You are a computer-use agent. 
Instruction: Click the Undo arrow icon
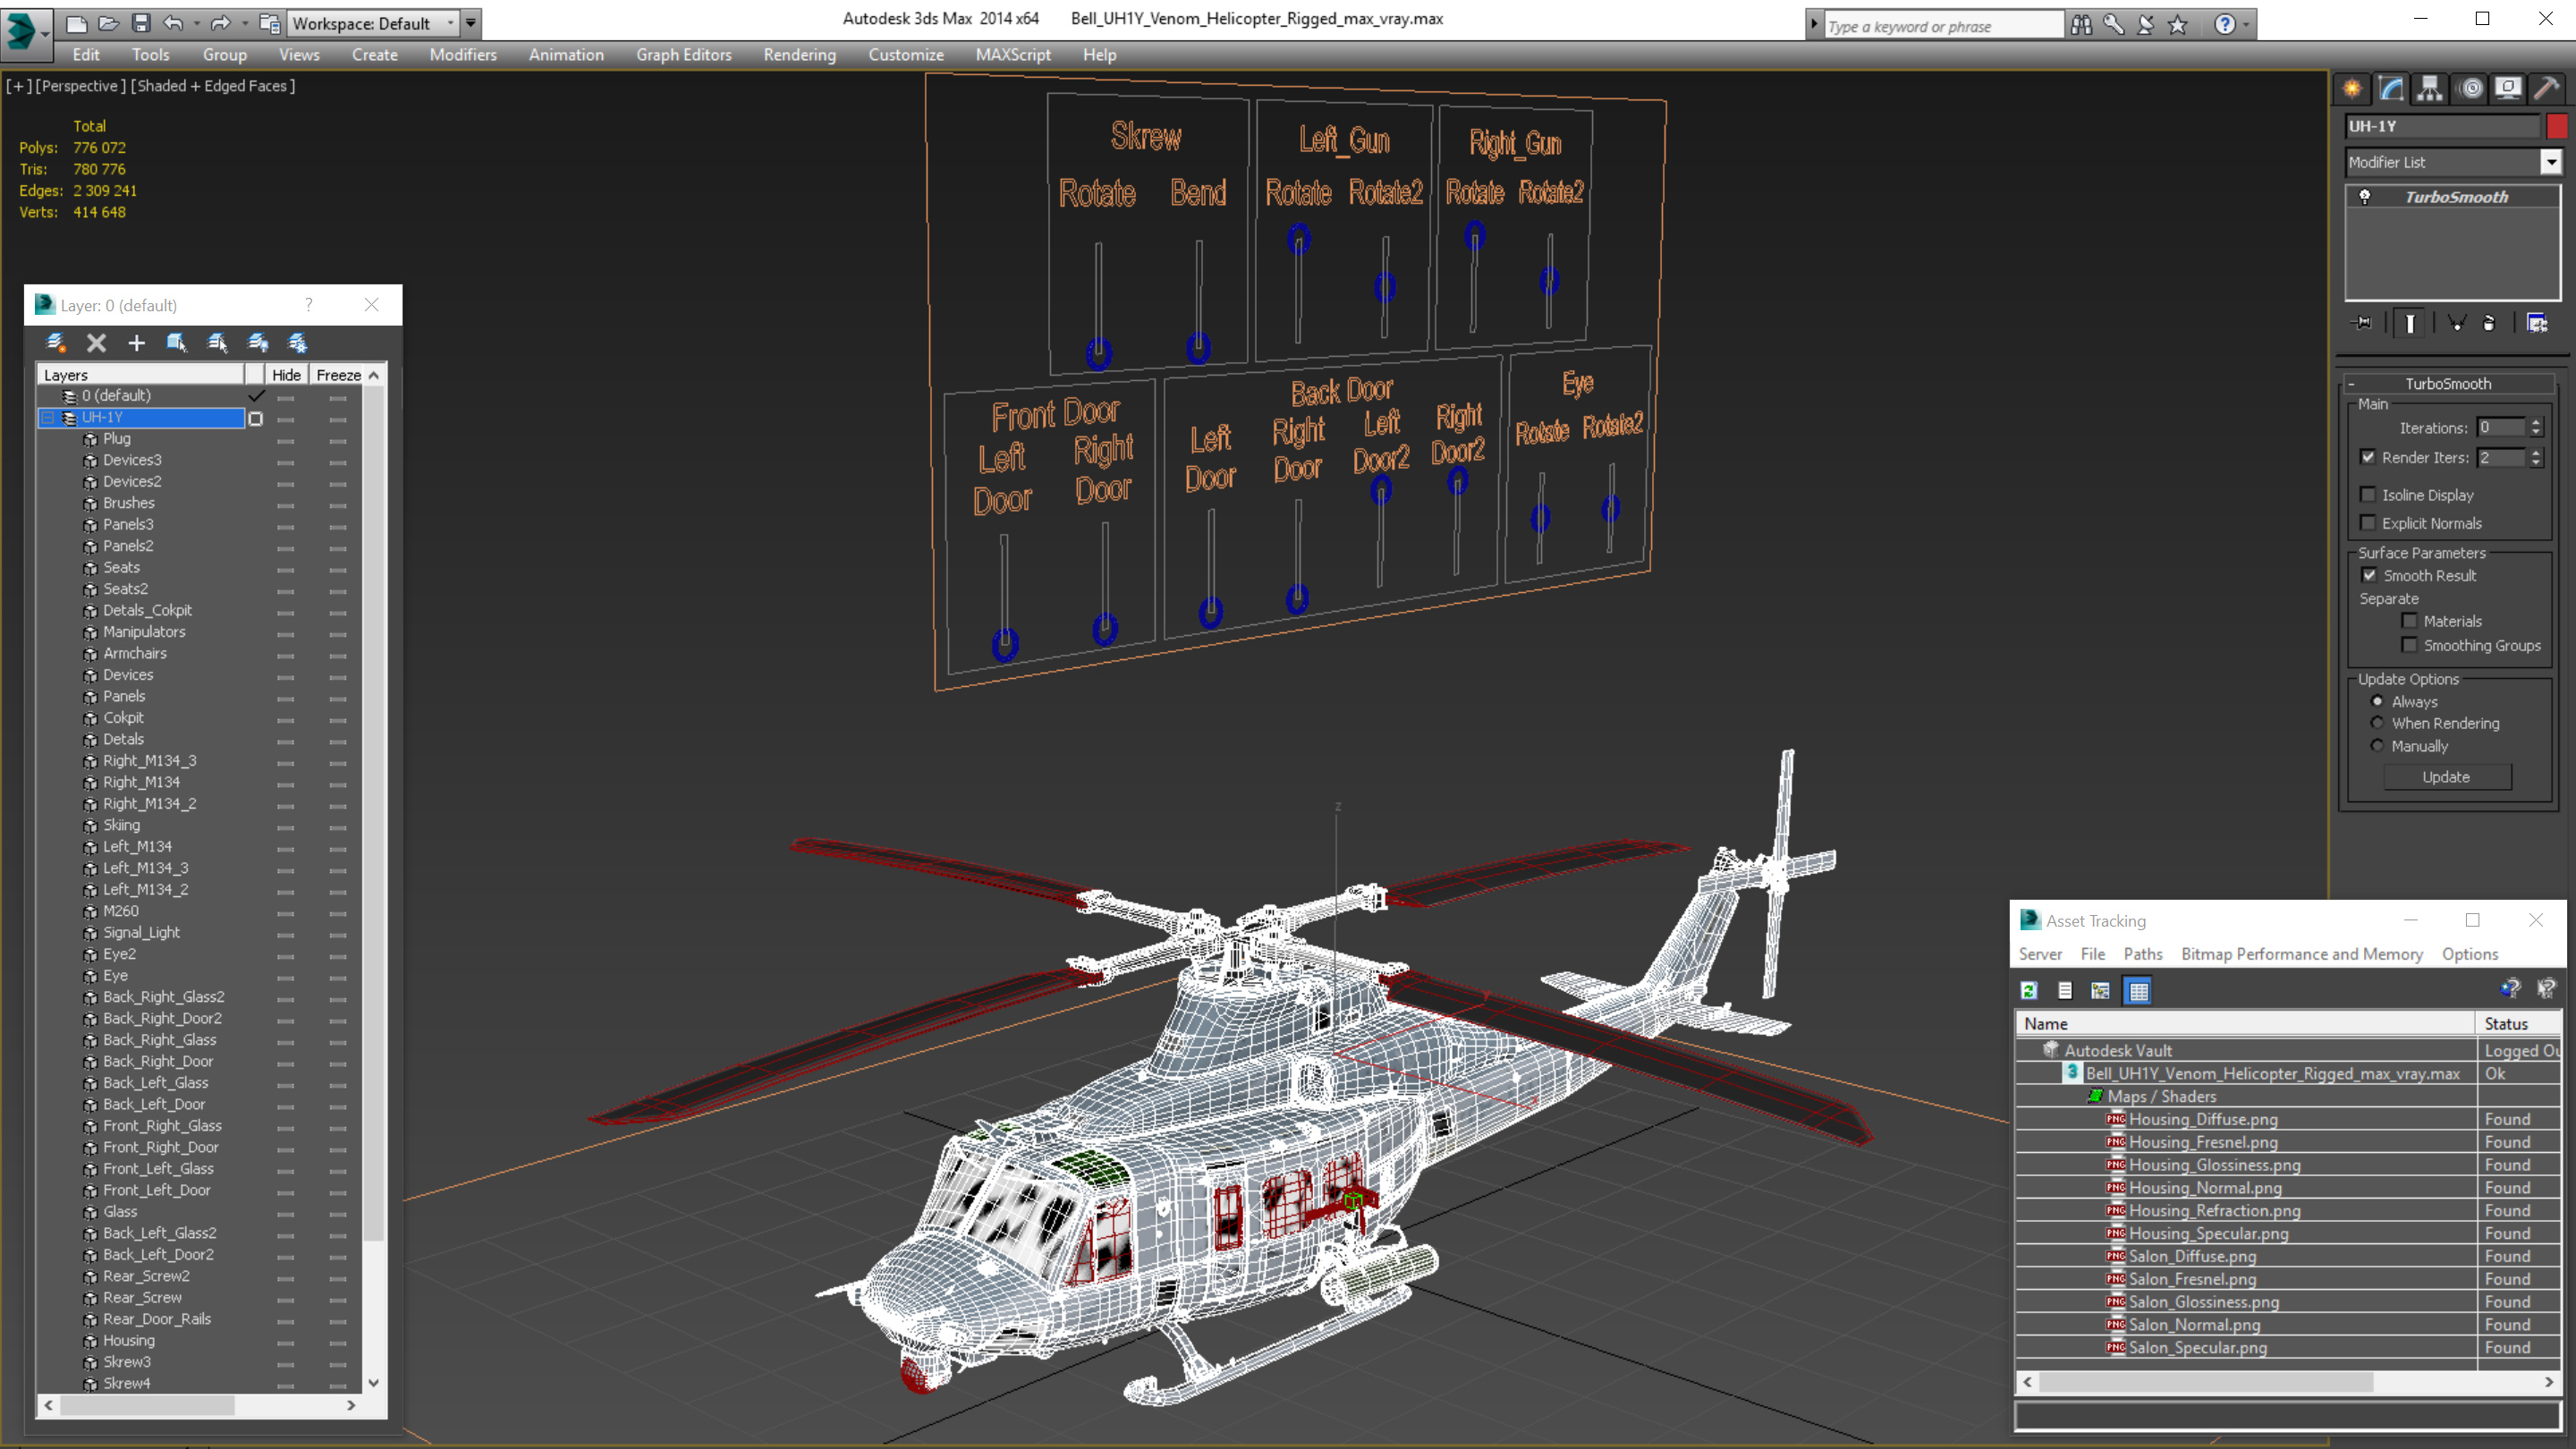(173, 22)
